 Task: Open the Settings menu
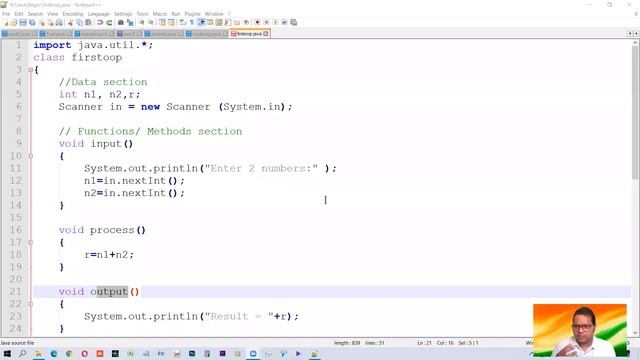123,14
